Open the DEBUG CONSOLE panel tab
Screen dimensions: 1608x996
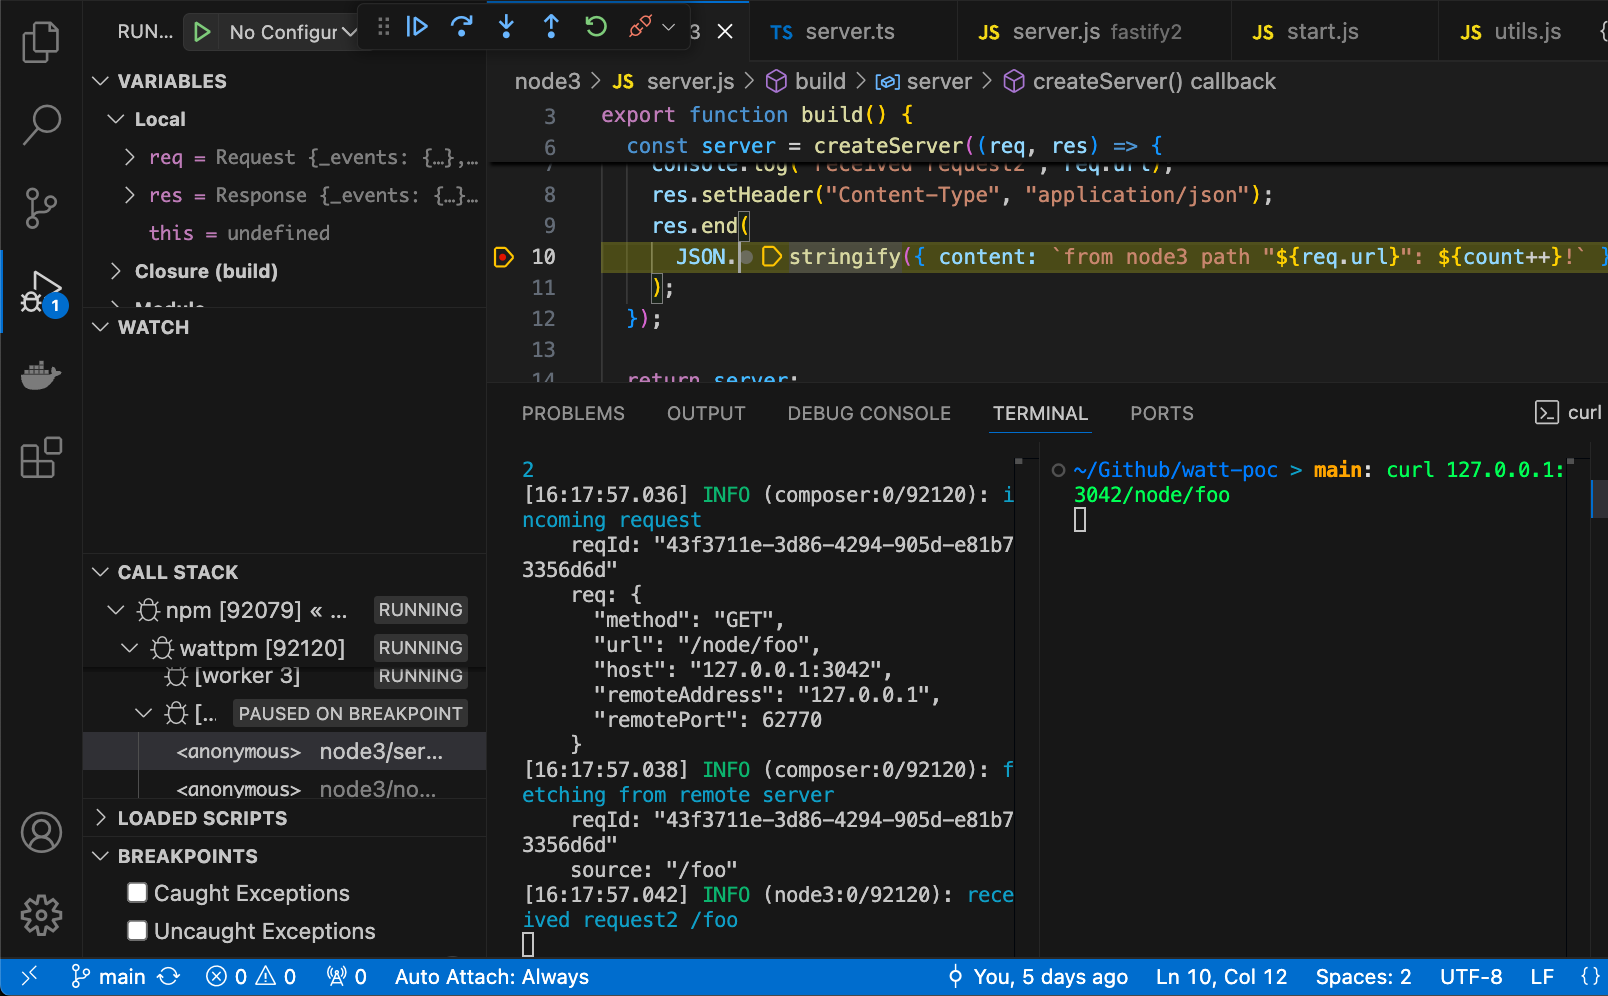pos(869,413)
